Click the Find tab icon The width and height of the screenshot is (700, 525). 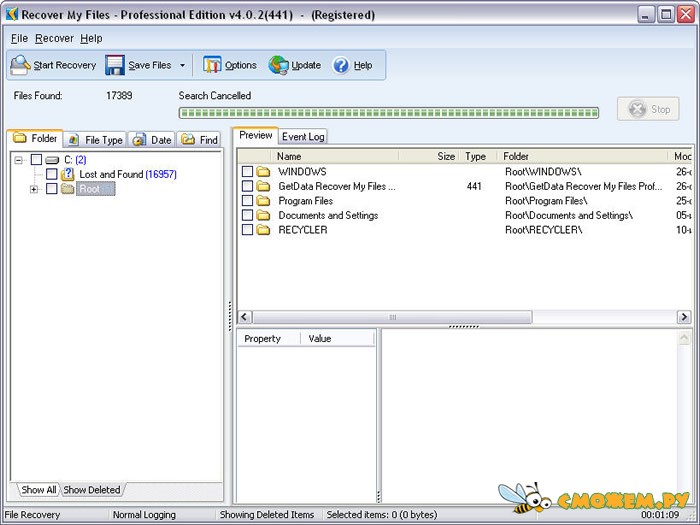[x=188, y=139]
